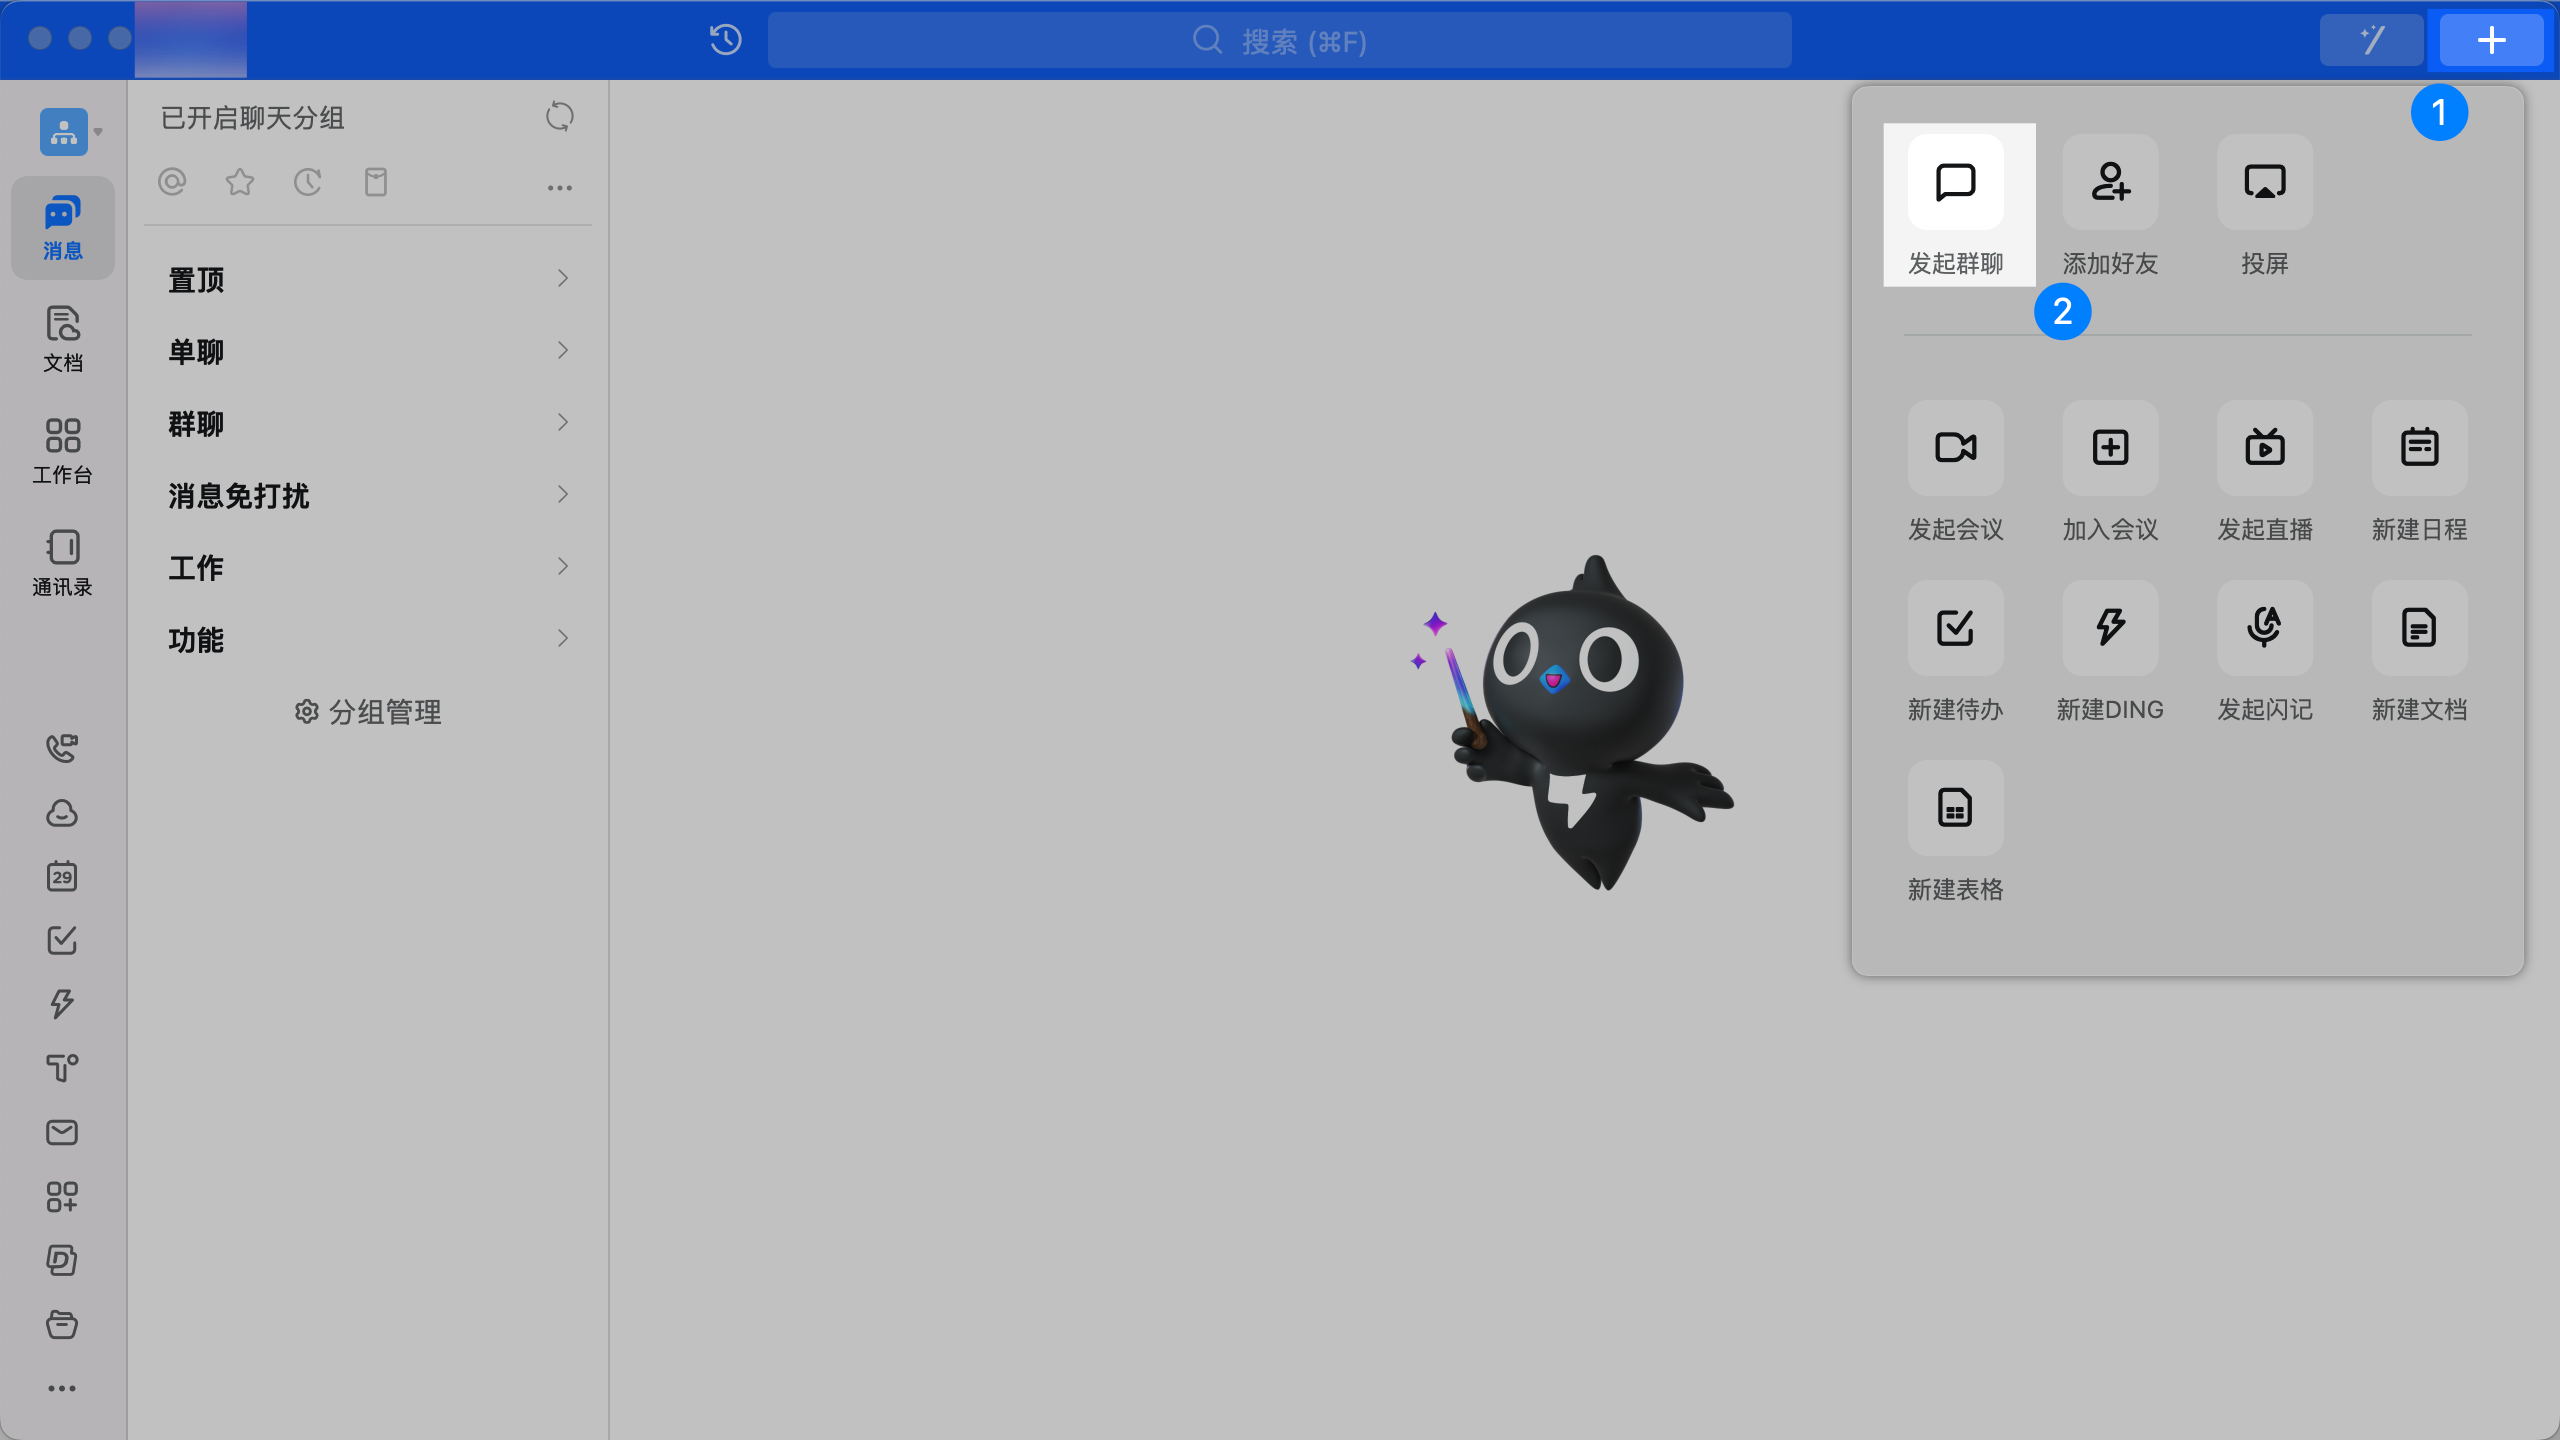Toggle the starred messages filter
The image size is (2560, 1440).
pos(240,182)
